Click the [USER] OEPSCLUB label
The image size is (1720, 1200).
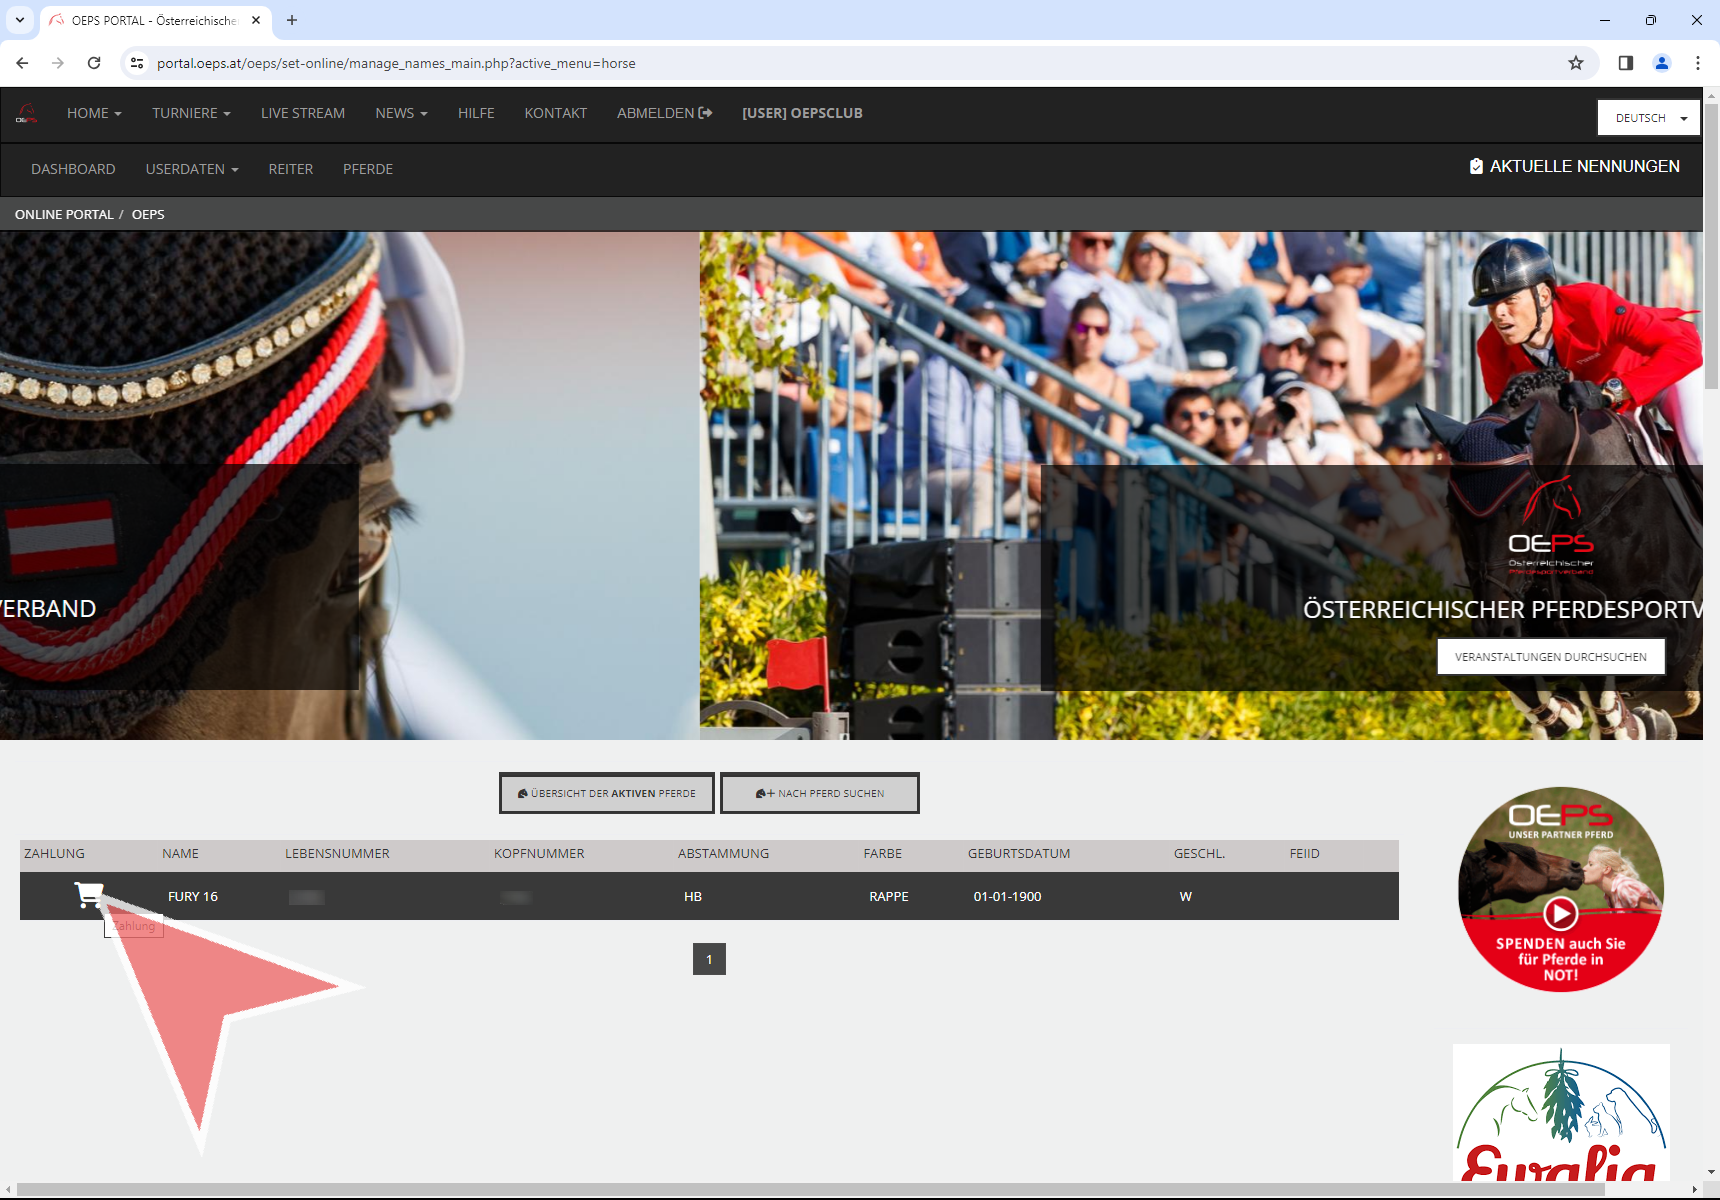802,113
